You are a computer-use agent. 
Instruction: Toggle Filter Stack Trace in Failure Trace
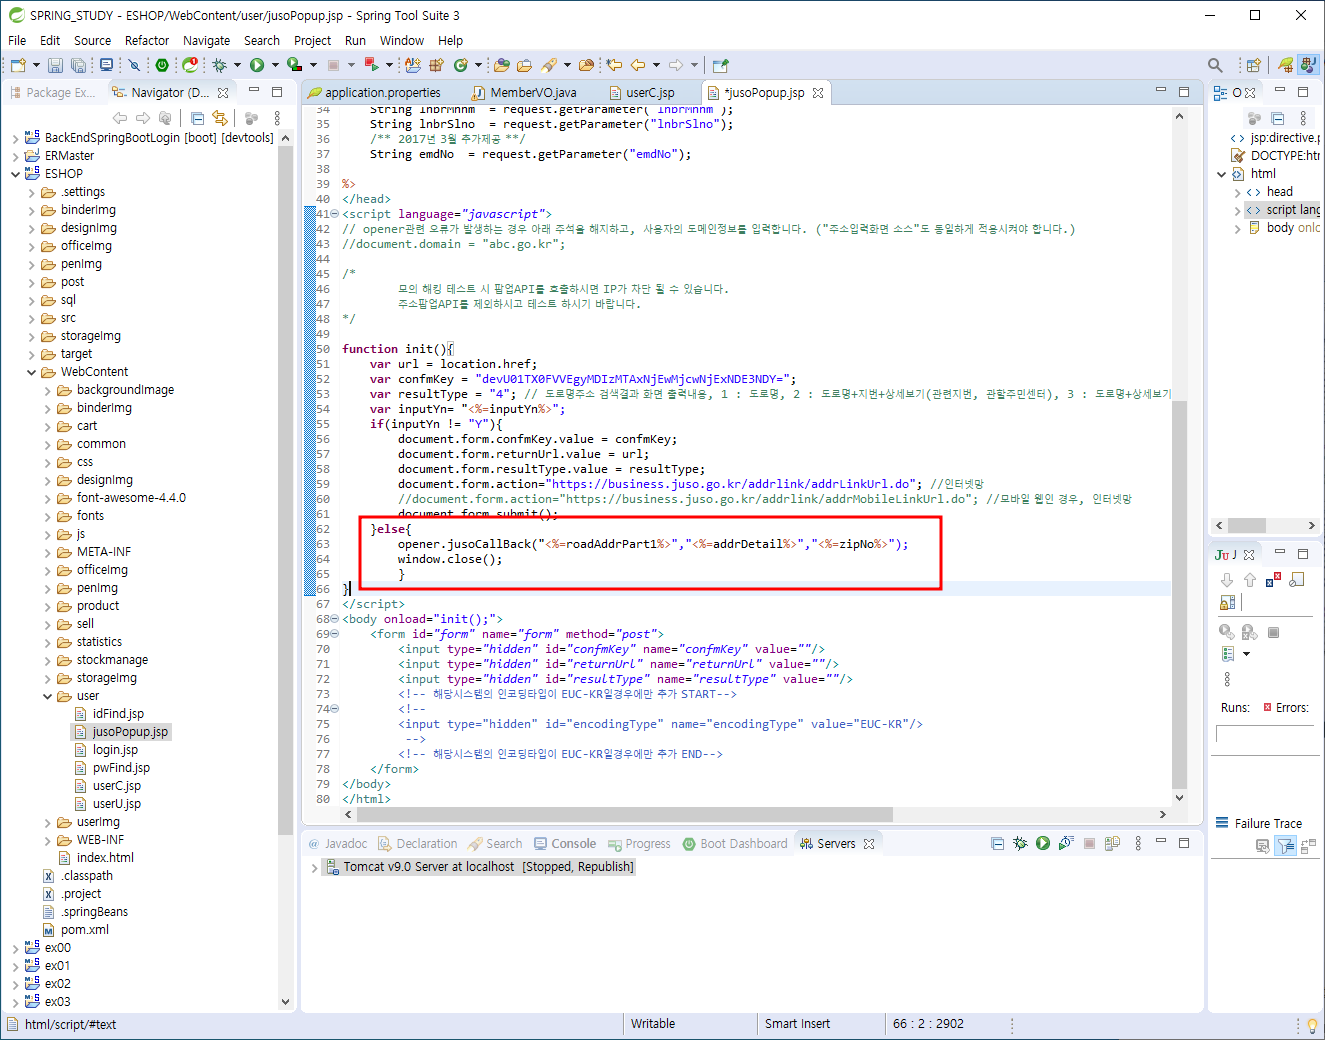[x=1286, y=846]
